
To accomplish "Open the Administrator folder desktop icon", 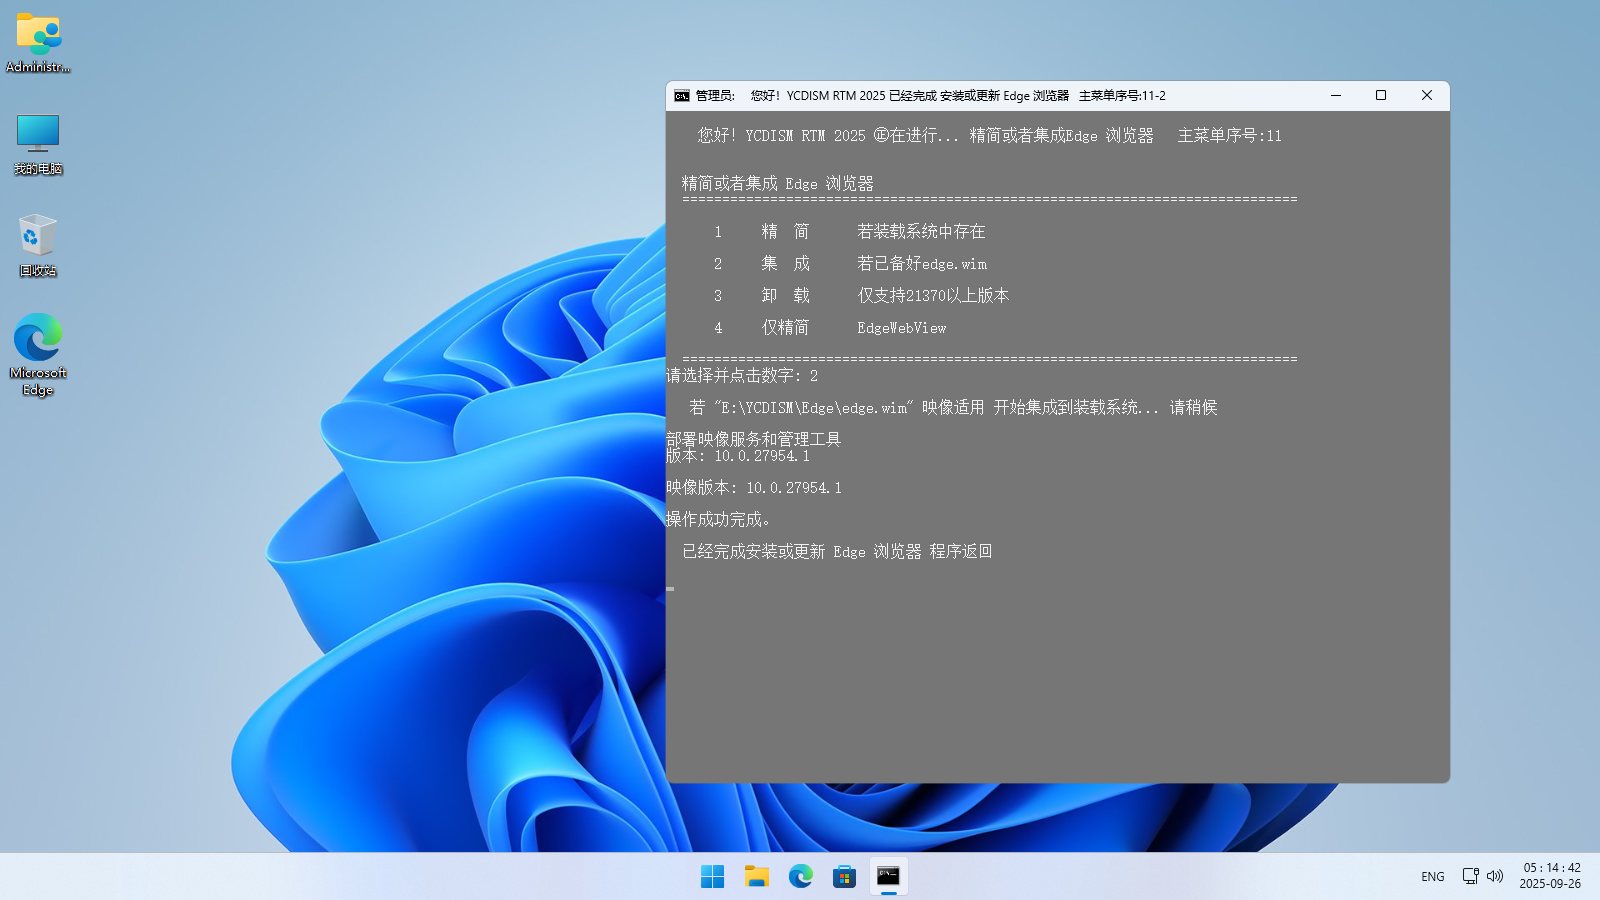I will pos(38,43).
